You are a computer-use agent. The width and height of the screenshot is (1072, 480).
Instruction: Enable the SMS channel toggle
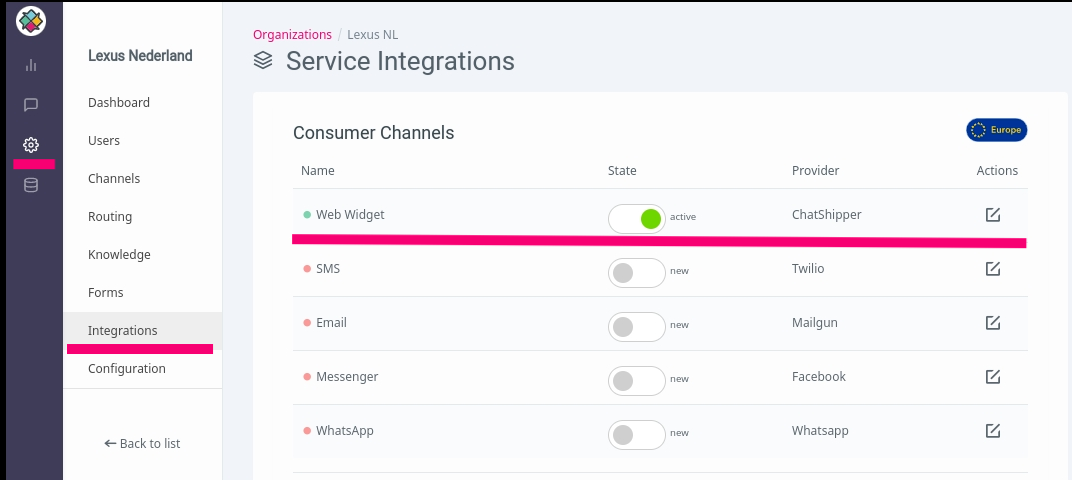636,273
